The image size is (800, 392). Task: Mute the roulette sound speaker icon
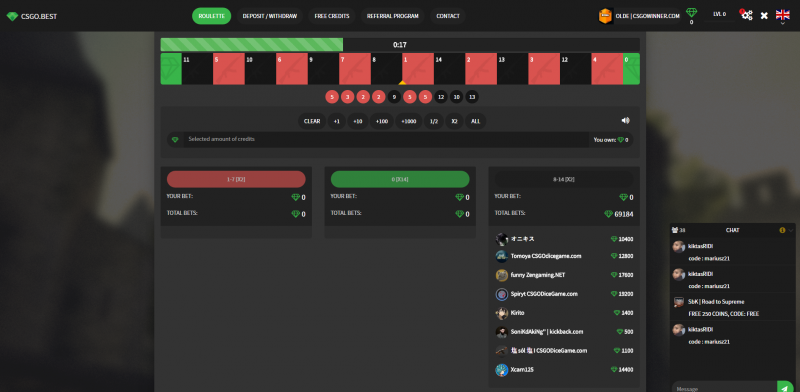pos(626,120)
